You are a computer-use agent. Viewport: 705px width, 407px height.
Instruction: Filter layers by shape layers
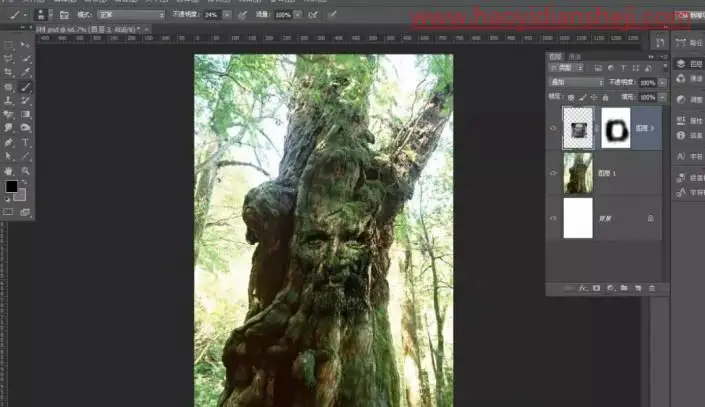click(636, 68)
